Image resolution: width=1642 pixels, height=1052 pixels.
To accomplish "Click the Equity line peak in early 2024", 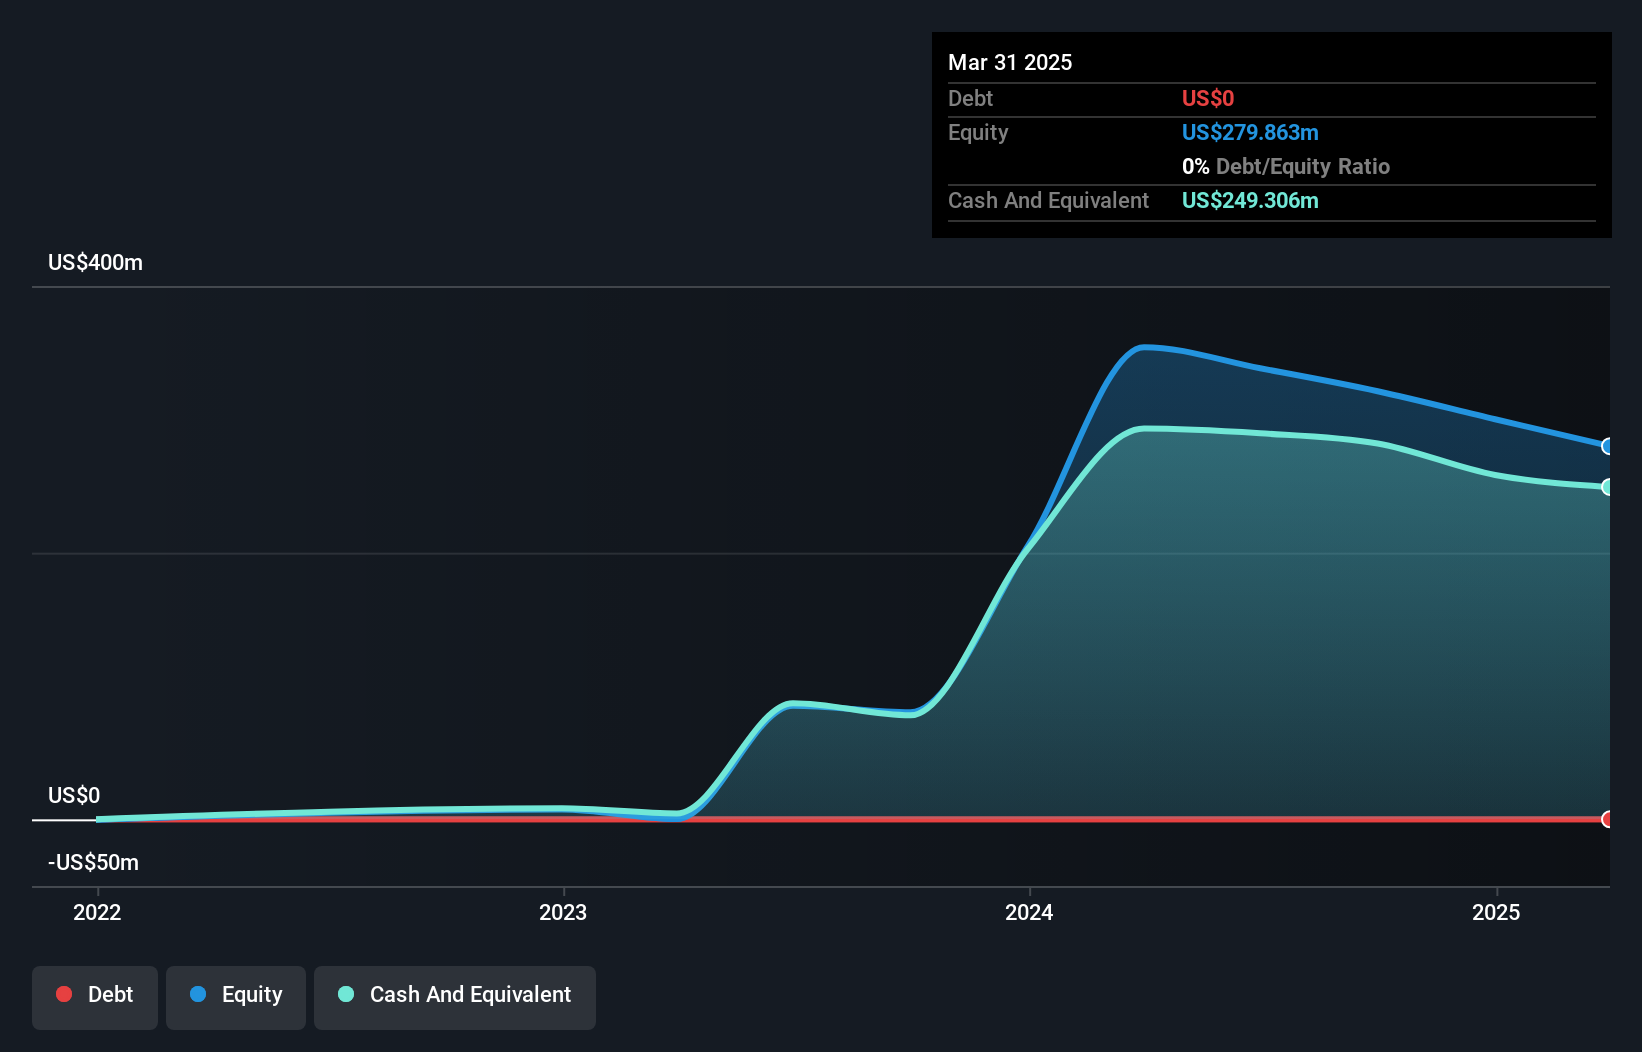I will 1143,348.
